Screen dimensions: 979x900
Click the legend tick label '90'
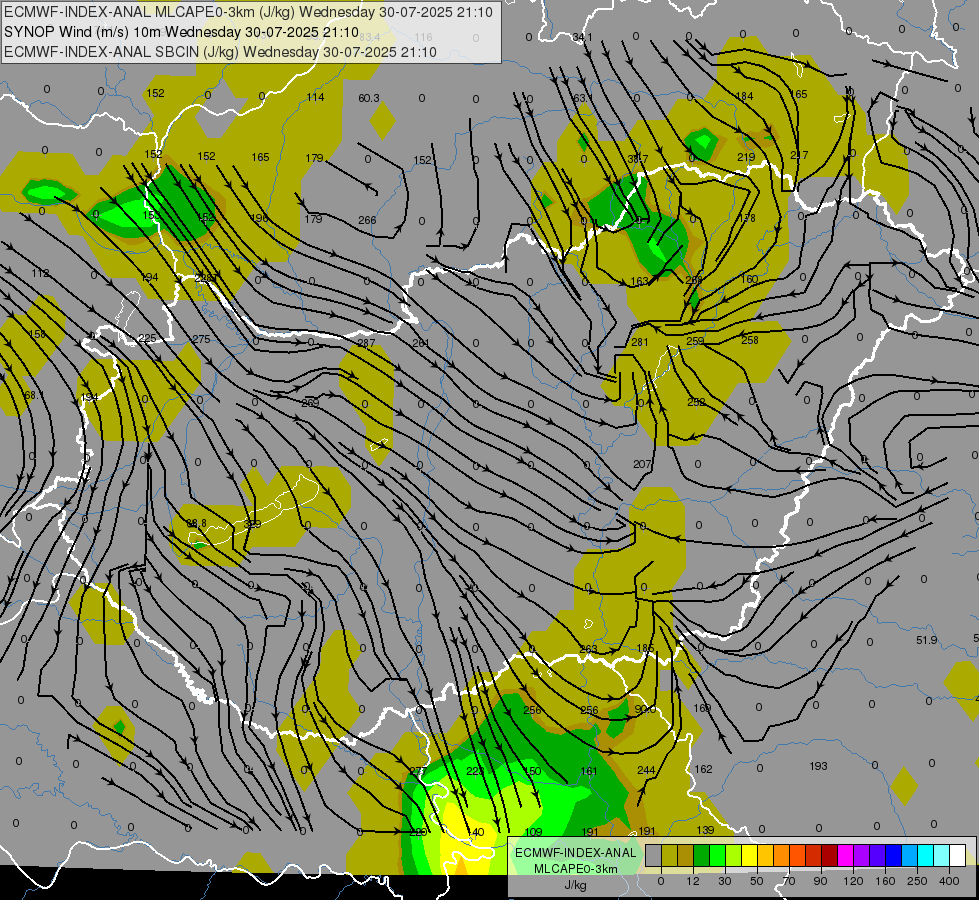[x=820, y=881]
